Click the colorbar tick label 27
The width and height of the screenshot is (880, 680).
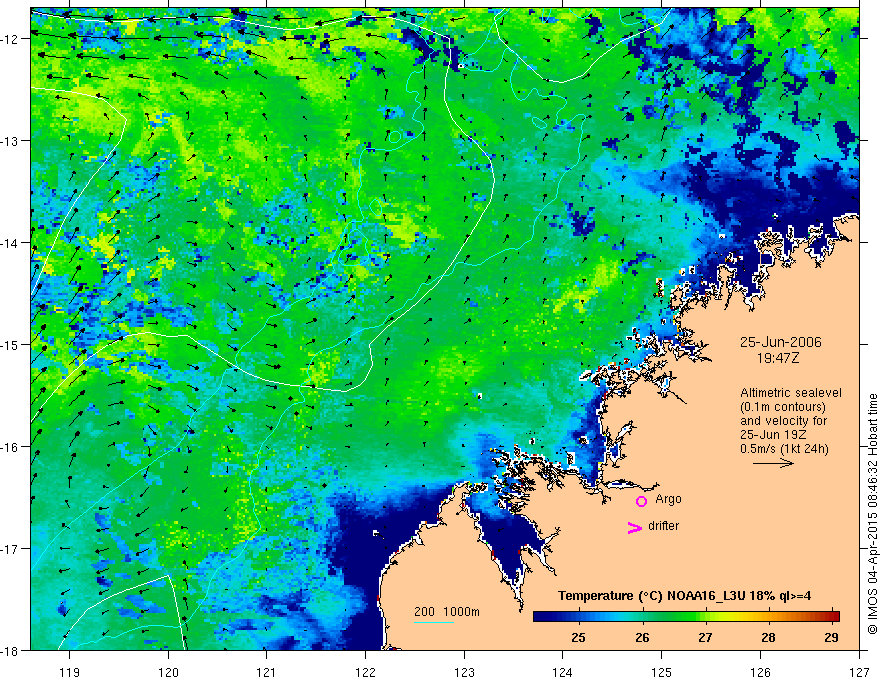click(x=705, y=637)
